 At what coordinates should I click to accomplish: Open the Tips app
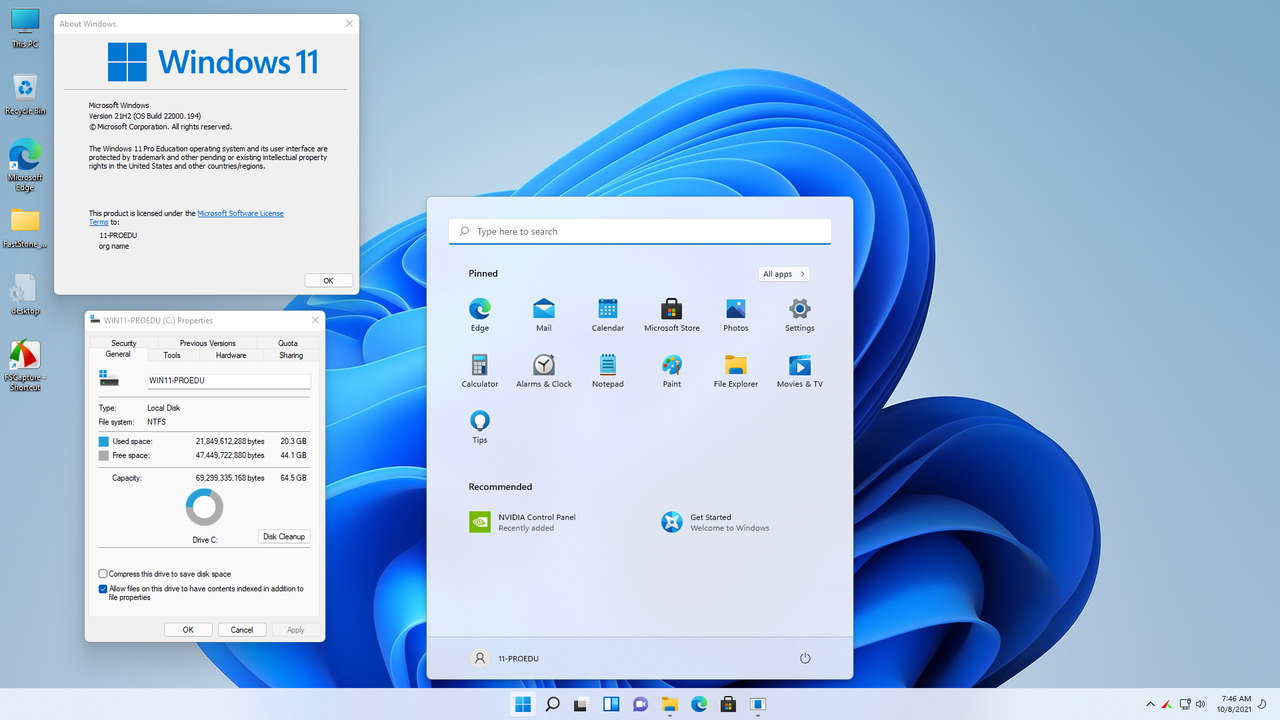point(480,426)
